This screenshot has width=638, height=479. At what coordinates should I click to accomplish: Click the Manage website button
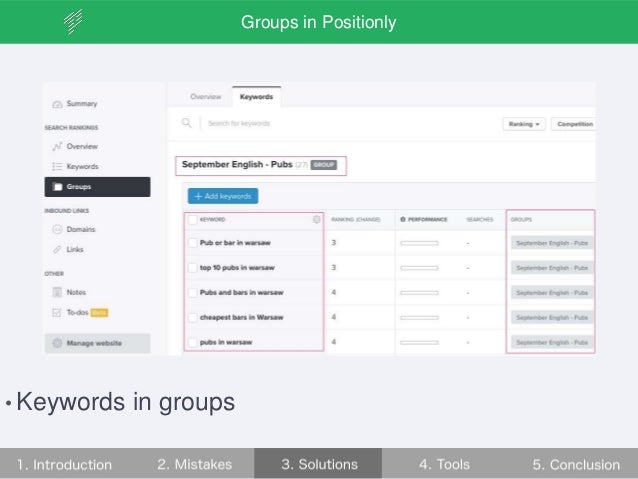[x=97, y=343]
